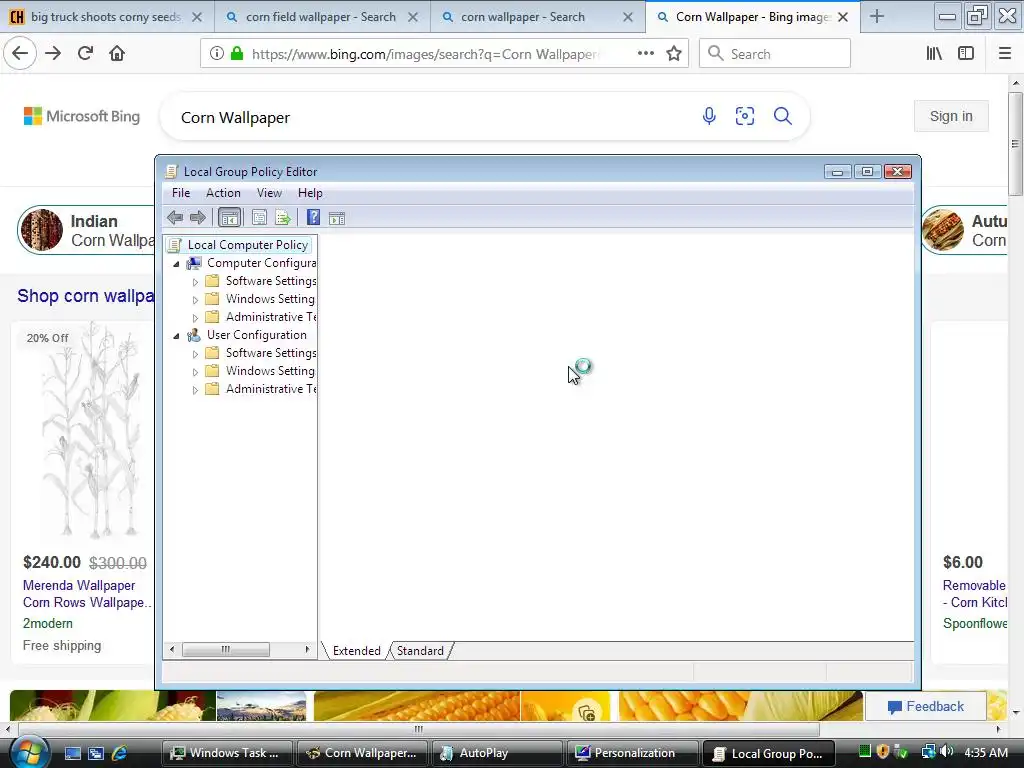Toggle Show/Hide Action Pane toolbar icon
The height and width of the screenshot is (768, 1024).
(337, 218)
